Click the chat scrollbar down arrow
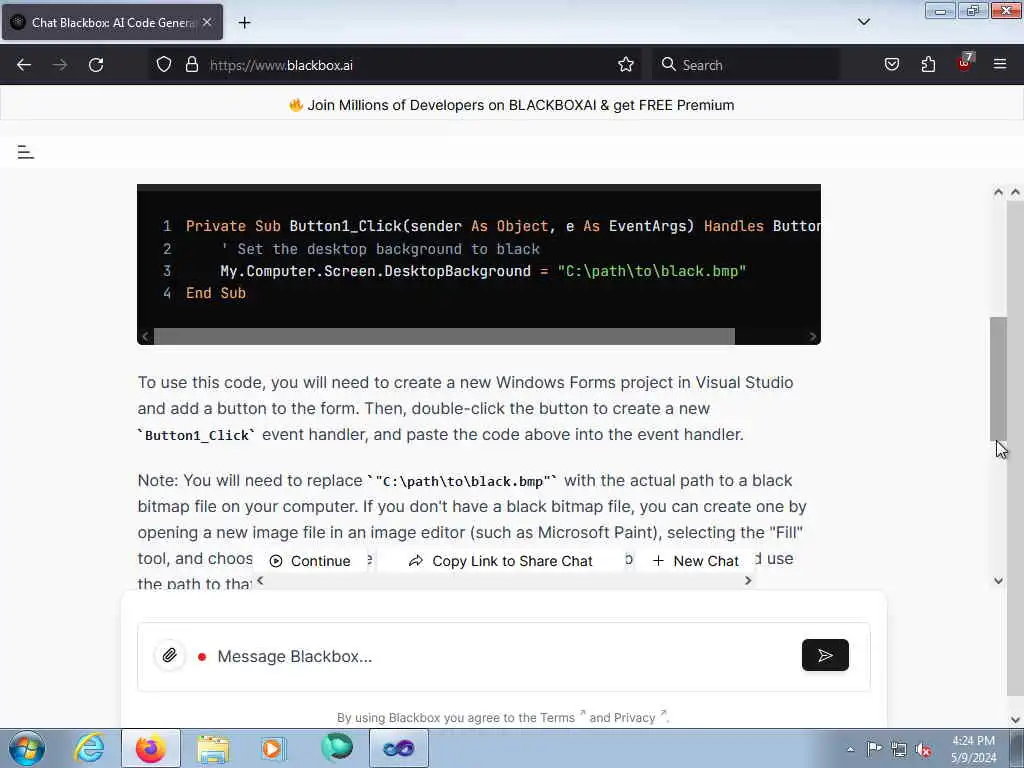The height and width of the screenshot is (768, 1024). (x=998, y=581)
